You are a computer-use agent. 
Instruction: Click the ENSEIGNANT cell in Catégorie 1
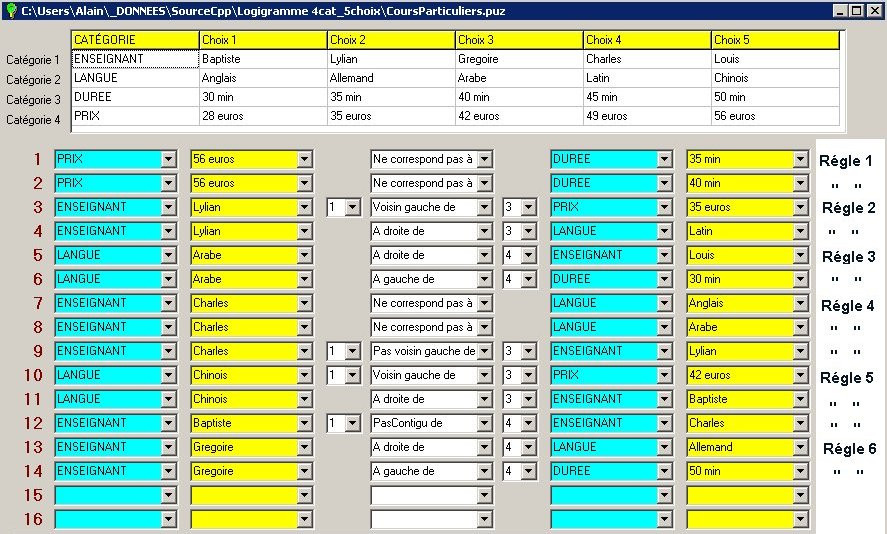136,59
